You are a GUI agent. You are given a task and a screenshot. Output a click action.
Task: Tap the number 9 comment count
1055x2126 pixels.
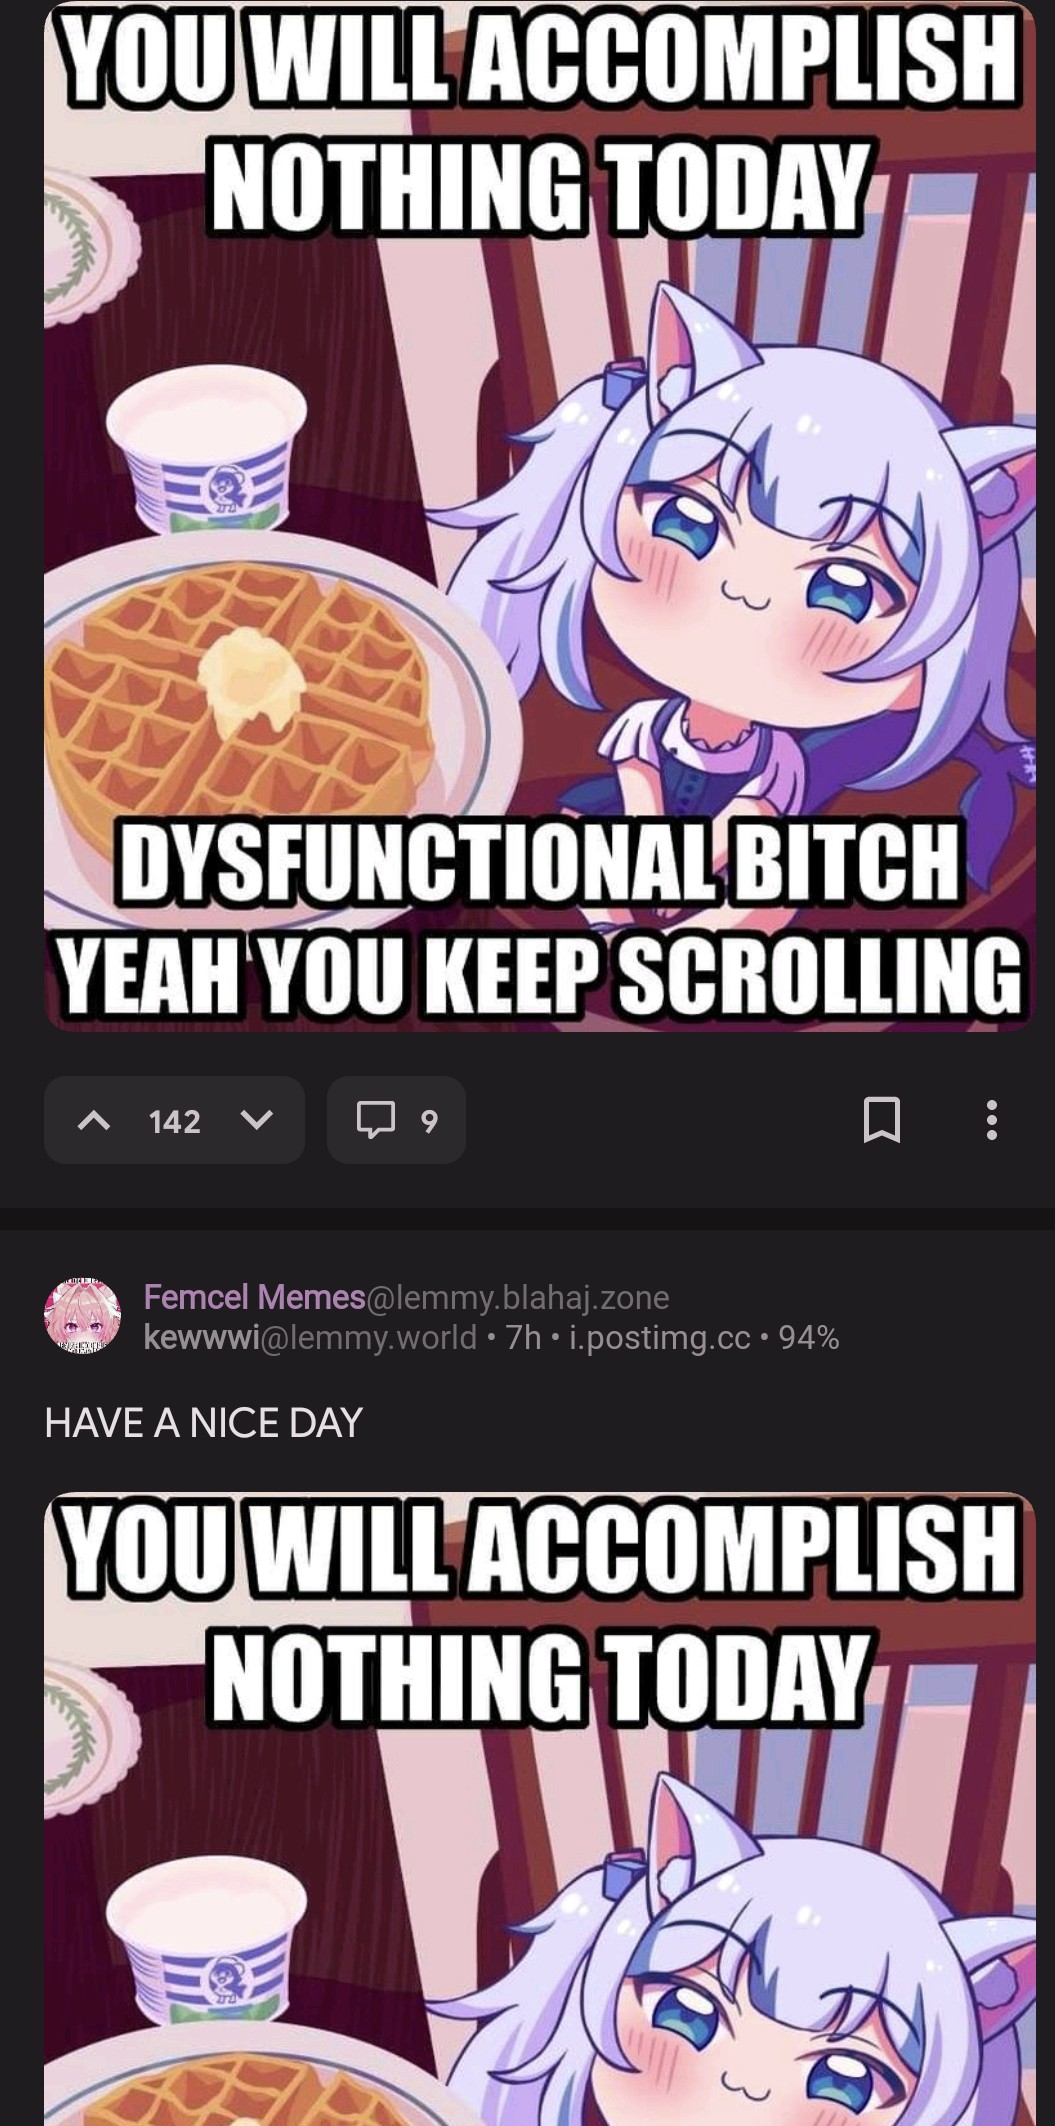(x=429, y=1121)
